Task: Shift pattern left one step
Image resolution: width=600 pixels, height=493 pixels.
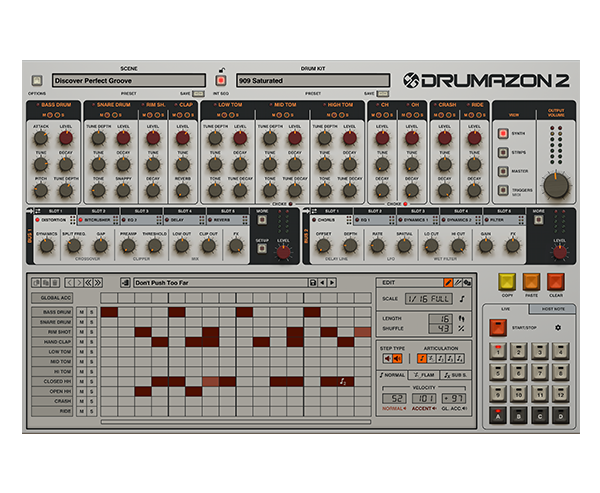Action: [x=69, y=283]
